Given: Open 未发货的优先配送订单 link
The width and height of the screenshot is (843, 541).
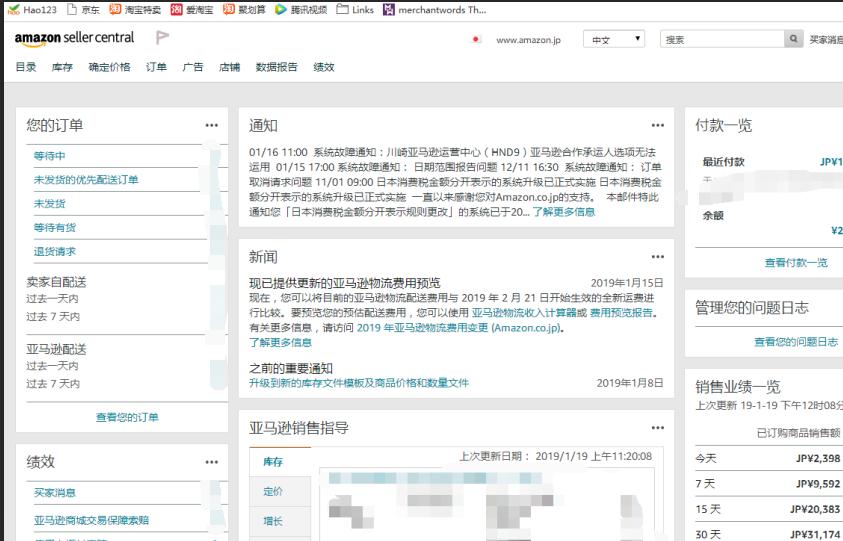Looking at the screenshot, I should point(86,180).
